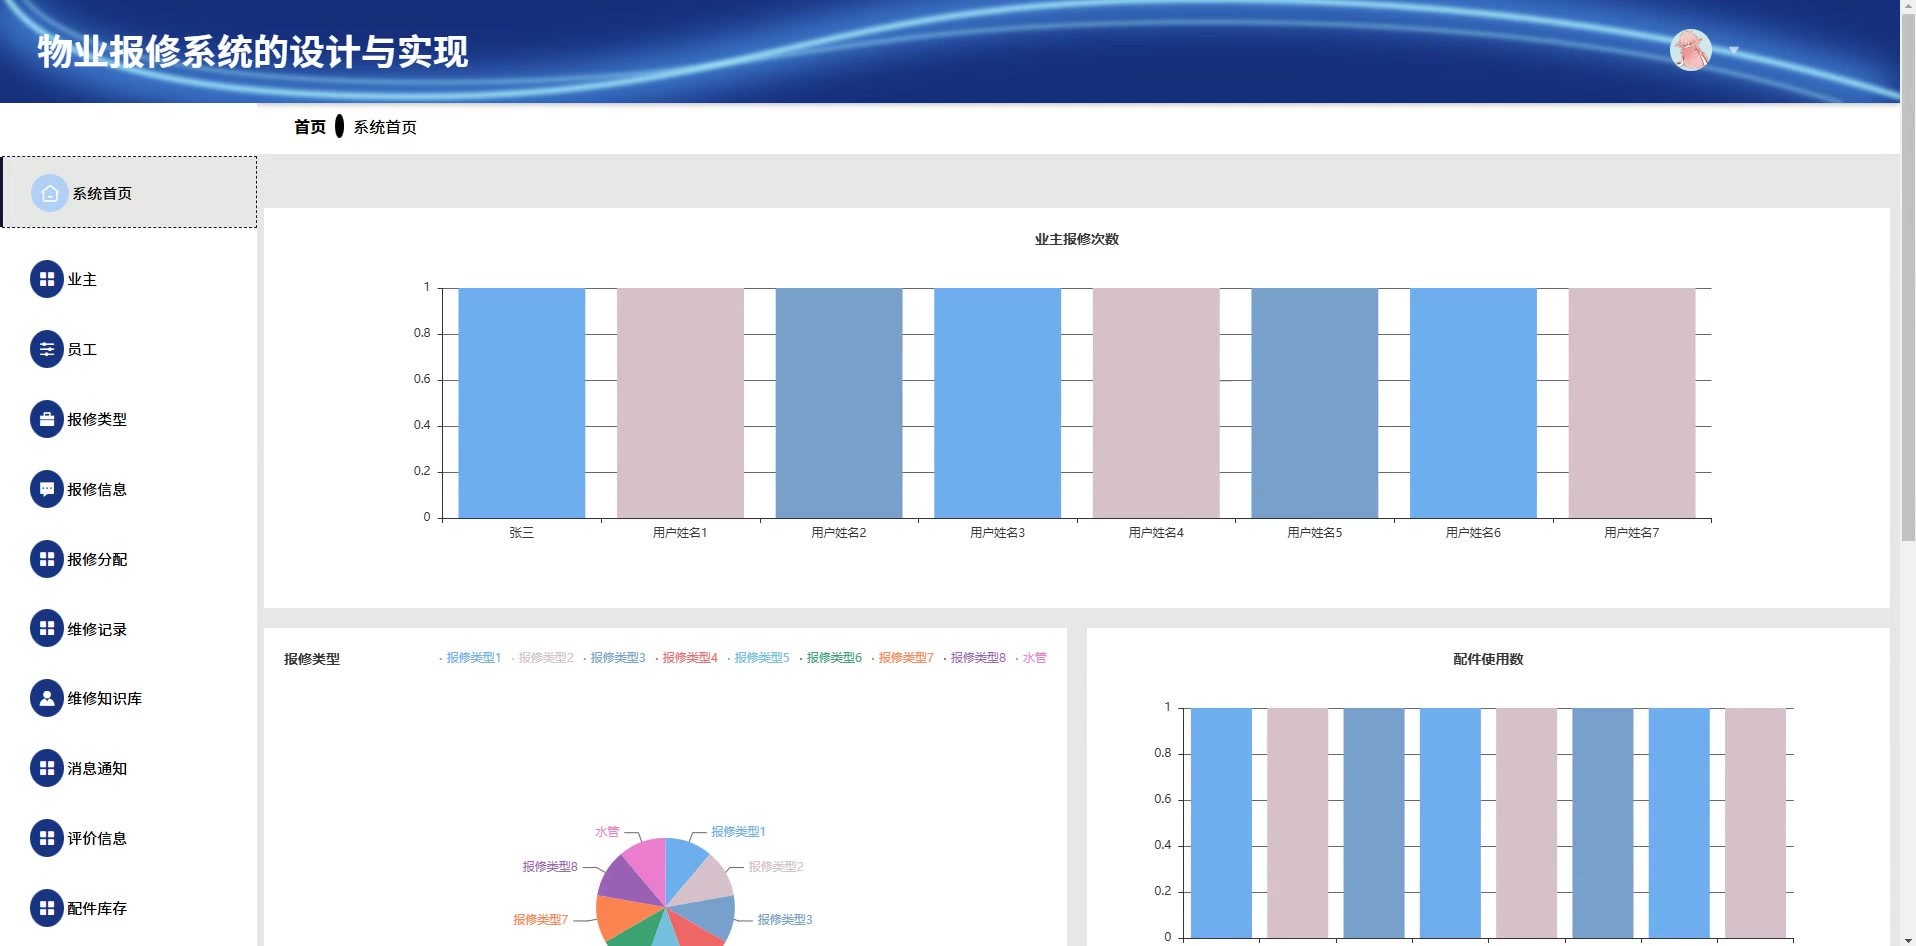Go to 首页 in the breadcrumb
Screen dimensions: 1916x946
(310, 127)
